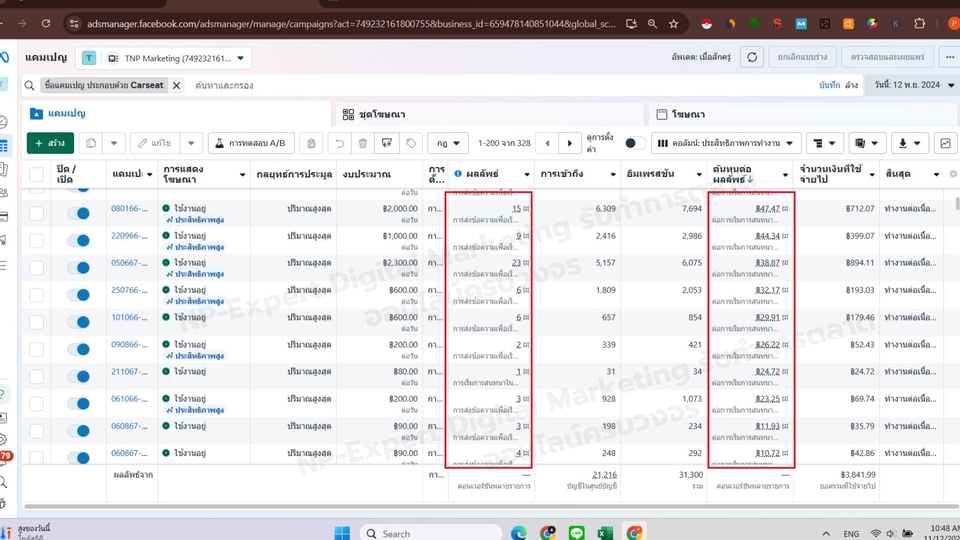
Task: Open LINE app from the taskbar
Action: [x=576, y=533]
